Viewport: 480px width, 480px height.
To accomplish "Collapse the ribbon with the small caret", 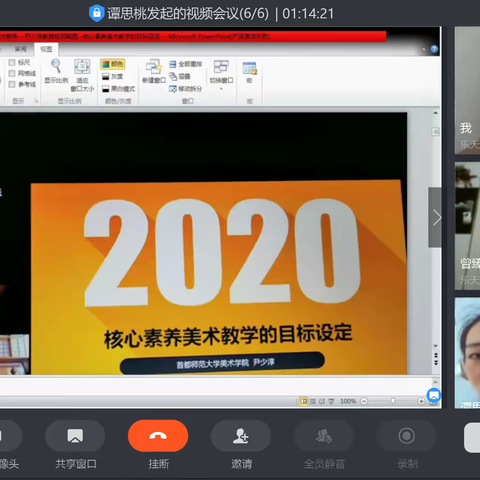I will point(424,50).
